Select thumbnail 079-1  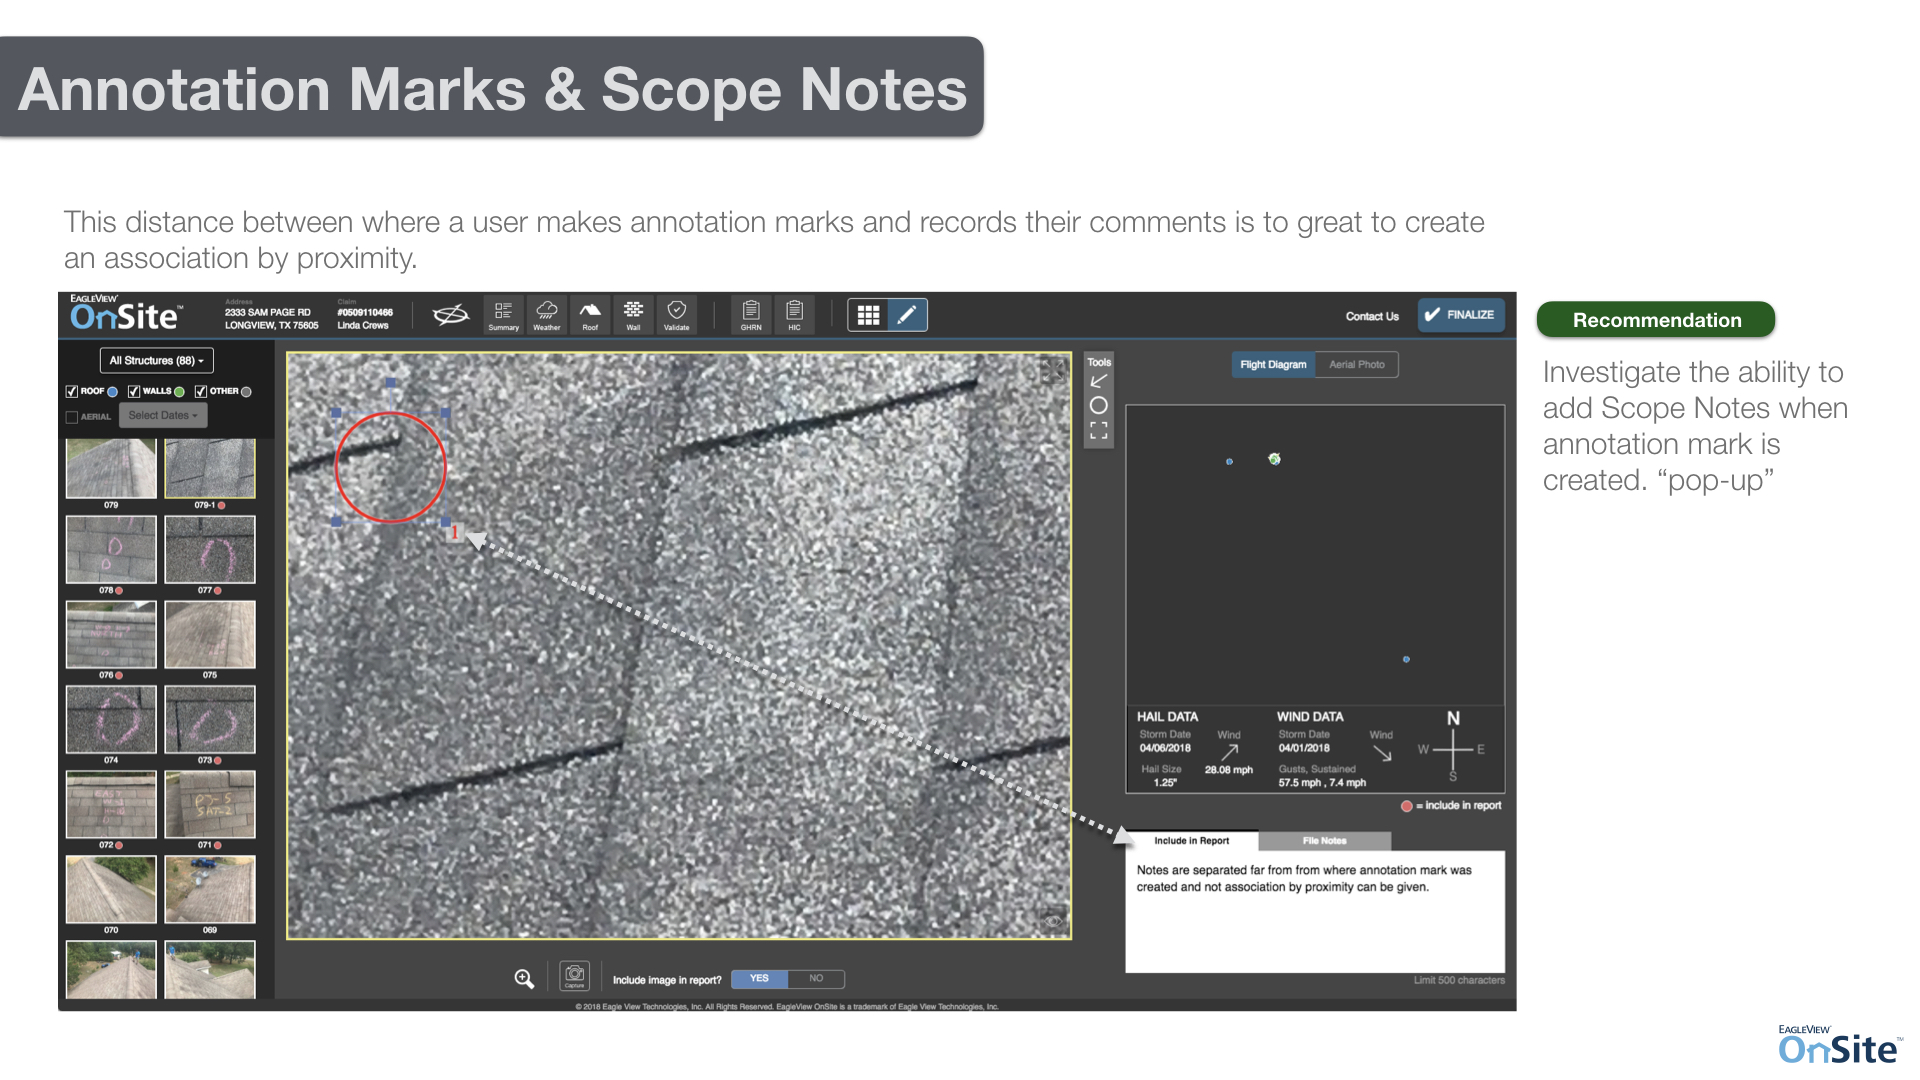pos(210,468)
